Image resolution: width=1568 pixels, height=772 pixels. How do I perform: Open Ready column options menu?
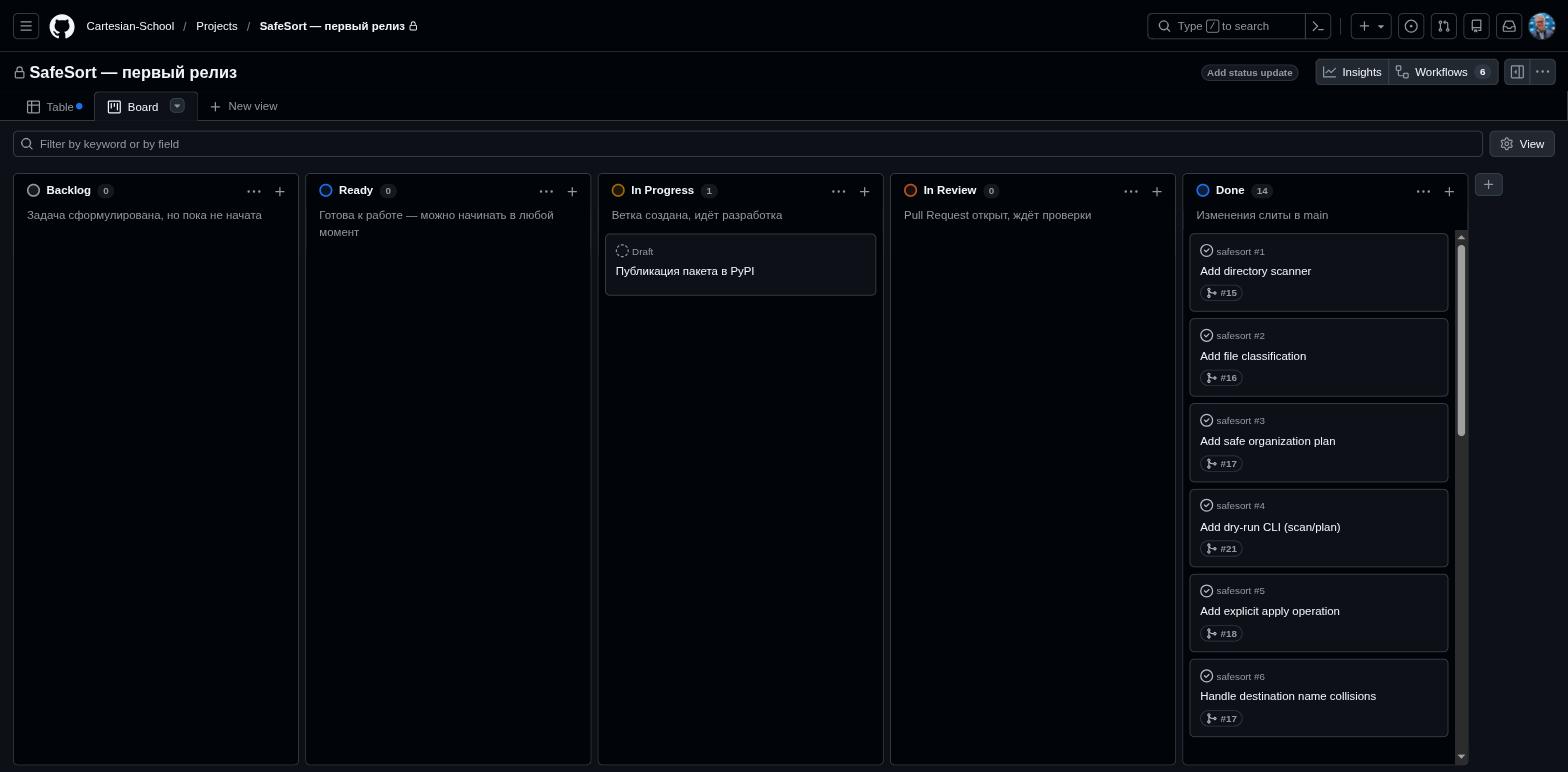point(546,191)
